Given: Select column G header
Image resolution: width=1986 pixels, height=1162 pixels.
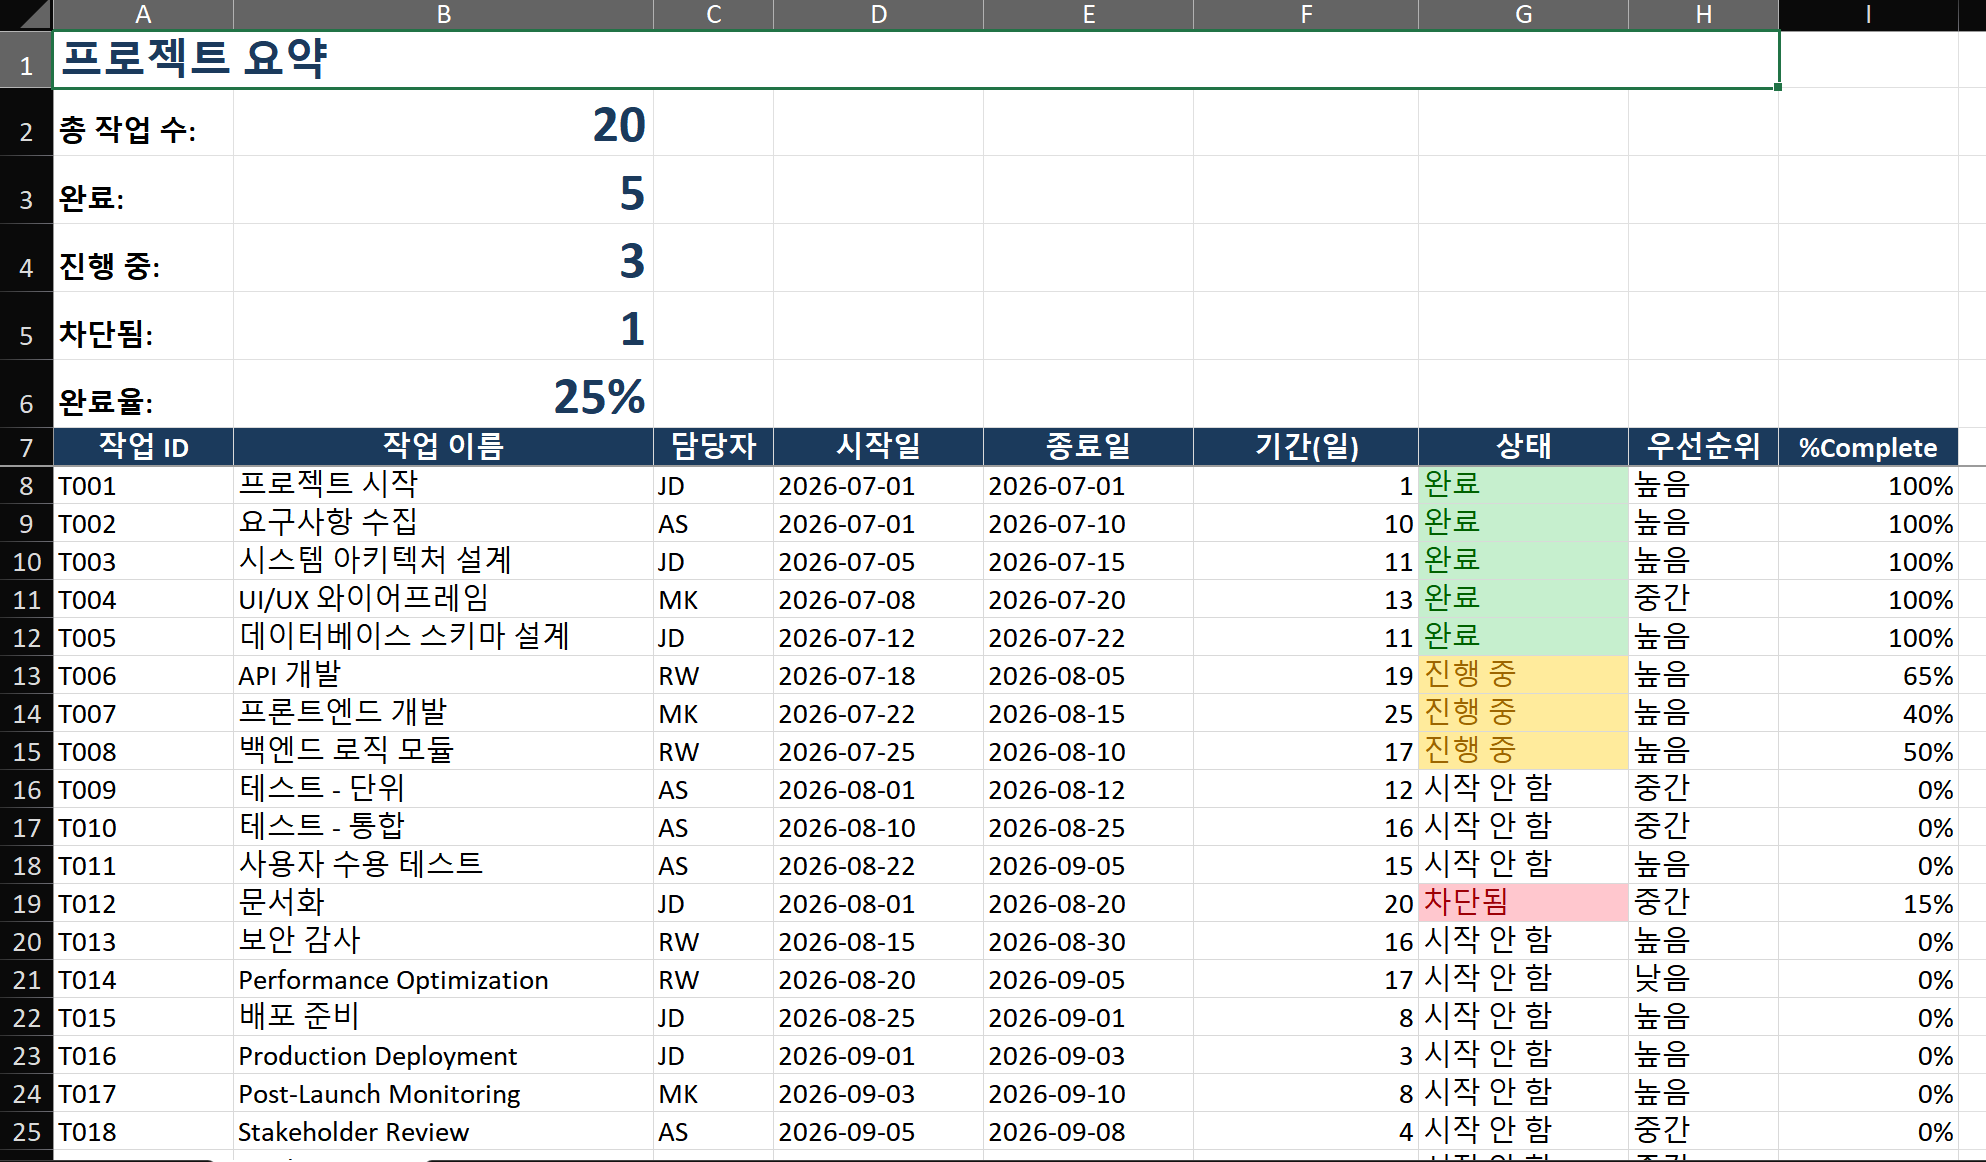Looking at the screenshot, I should click(x=1523, y=14).
